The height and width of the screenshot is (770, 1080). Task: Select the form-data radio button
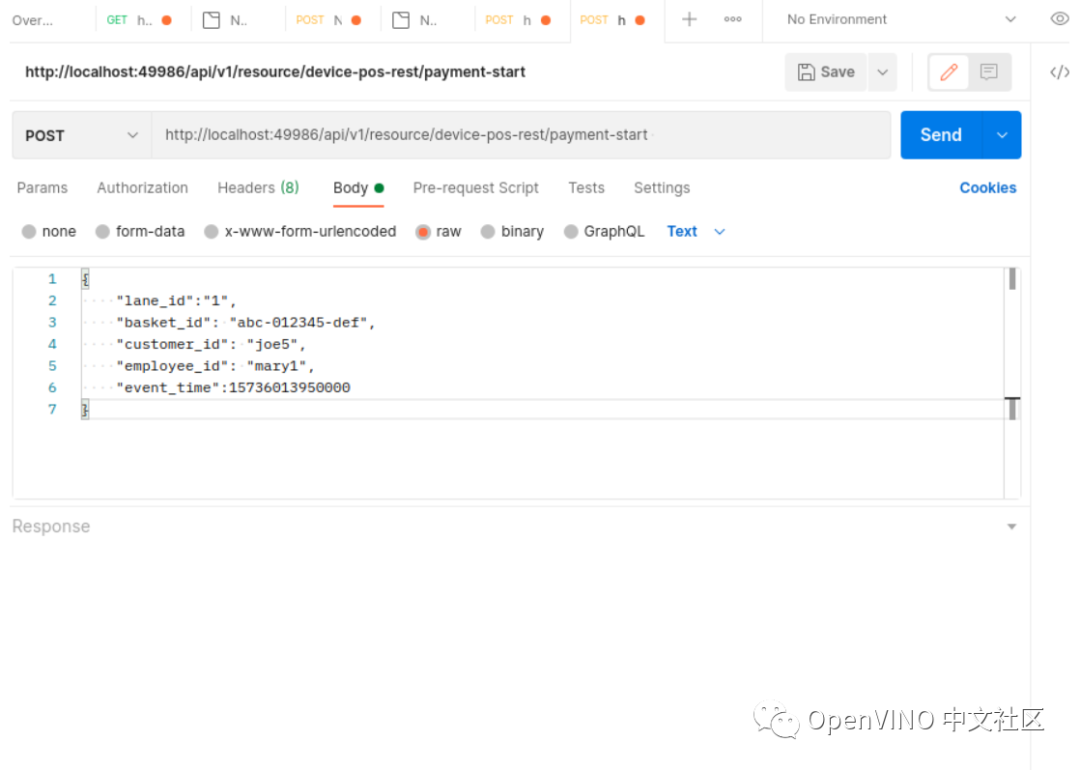(x=103, y=231)
